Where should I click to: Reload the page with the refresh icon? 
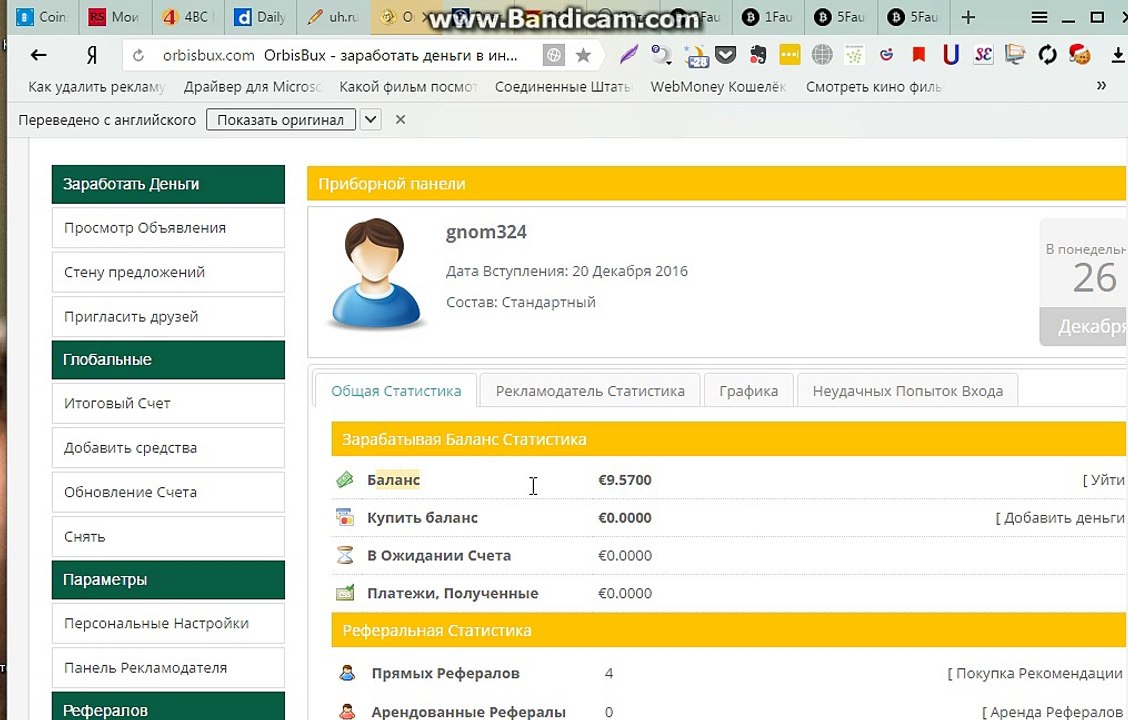[138, 56]
